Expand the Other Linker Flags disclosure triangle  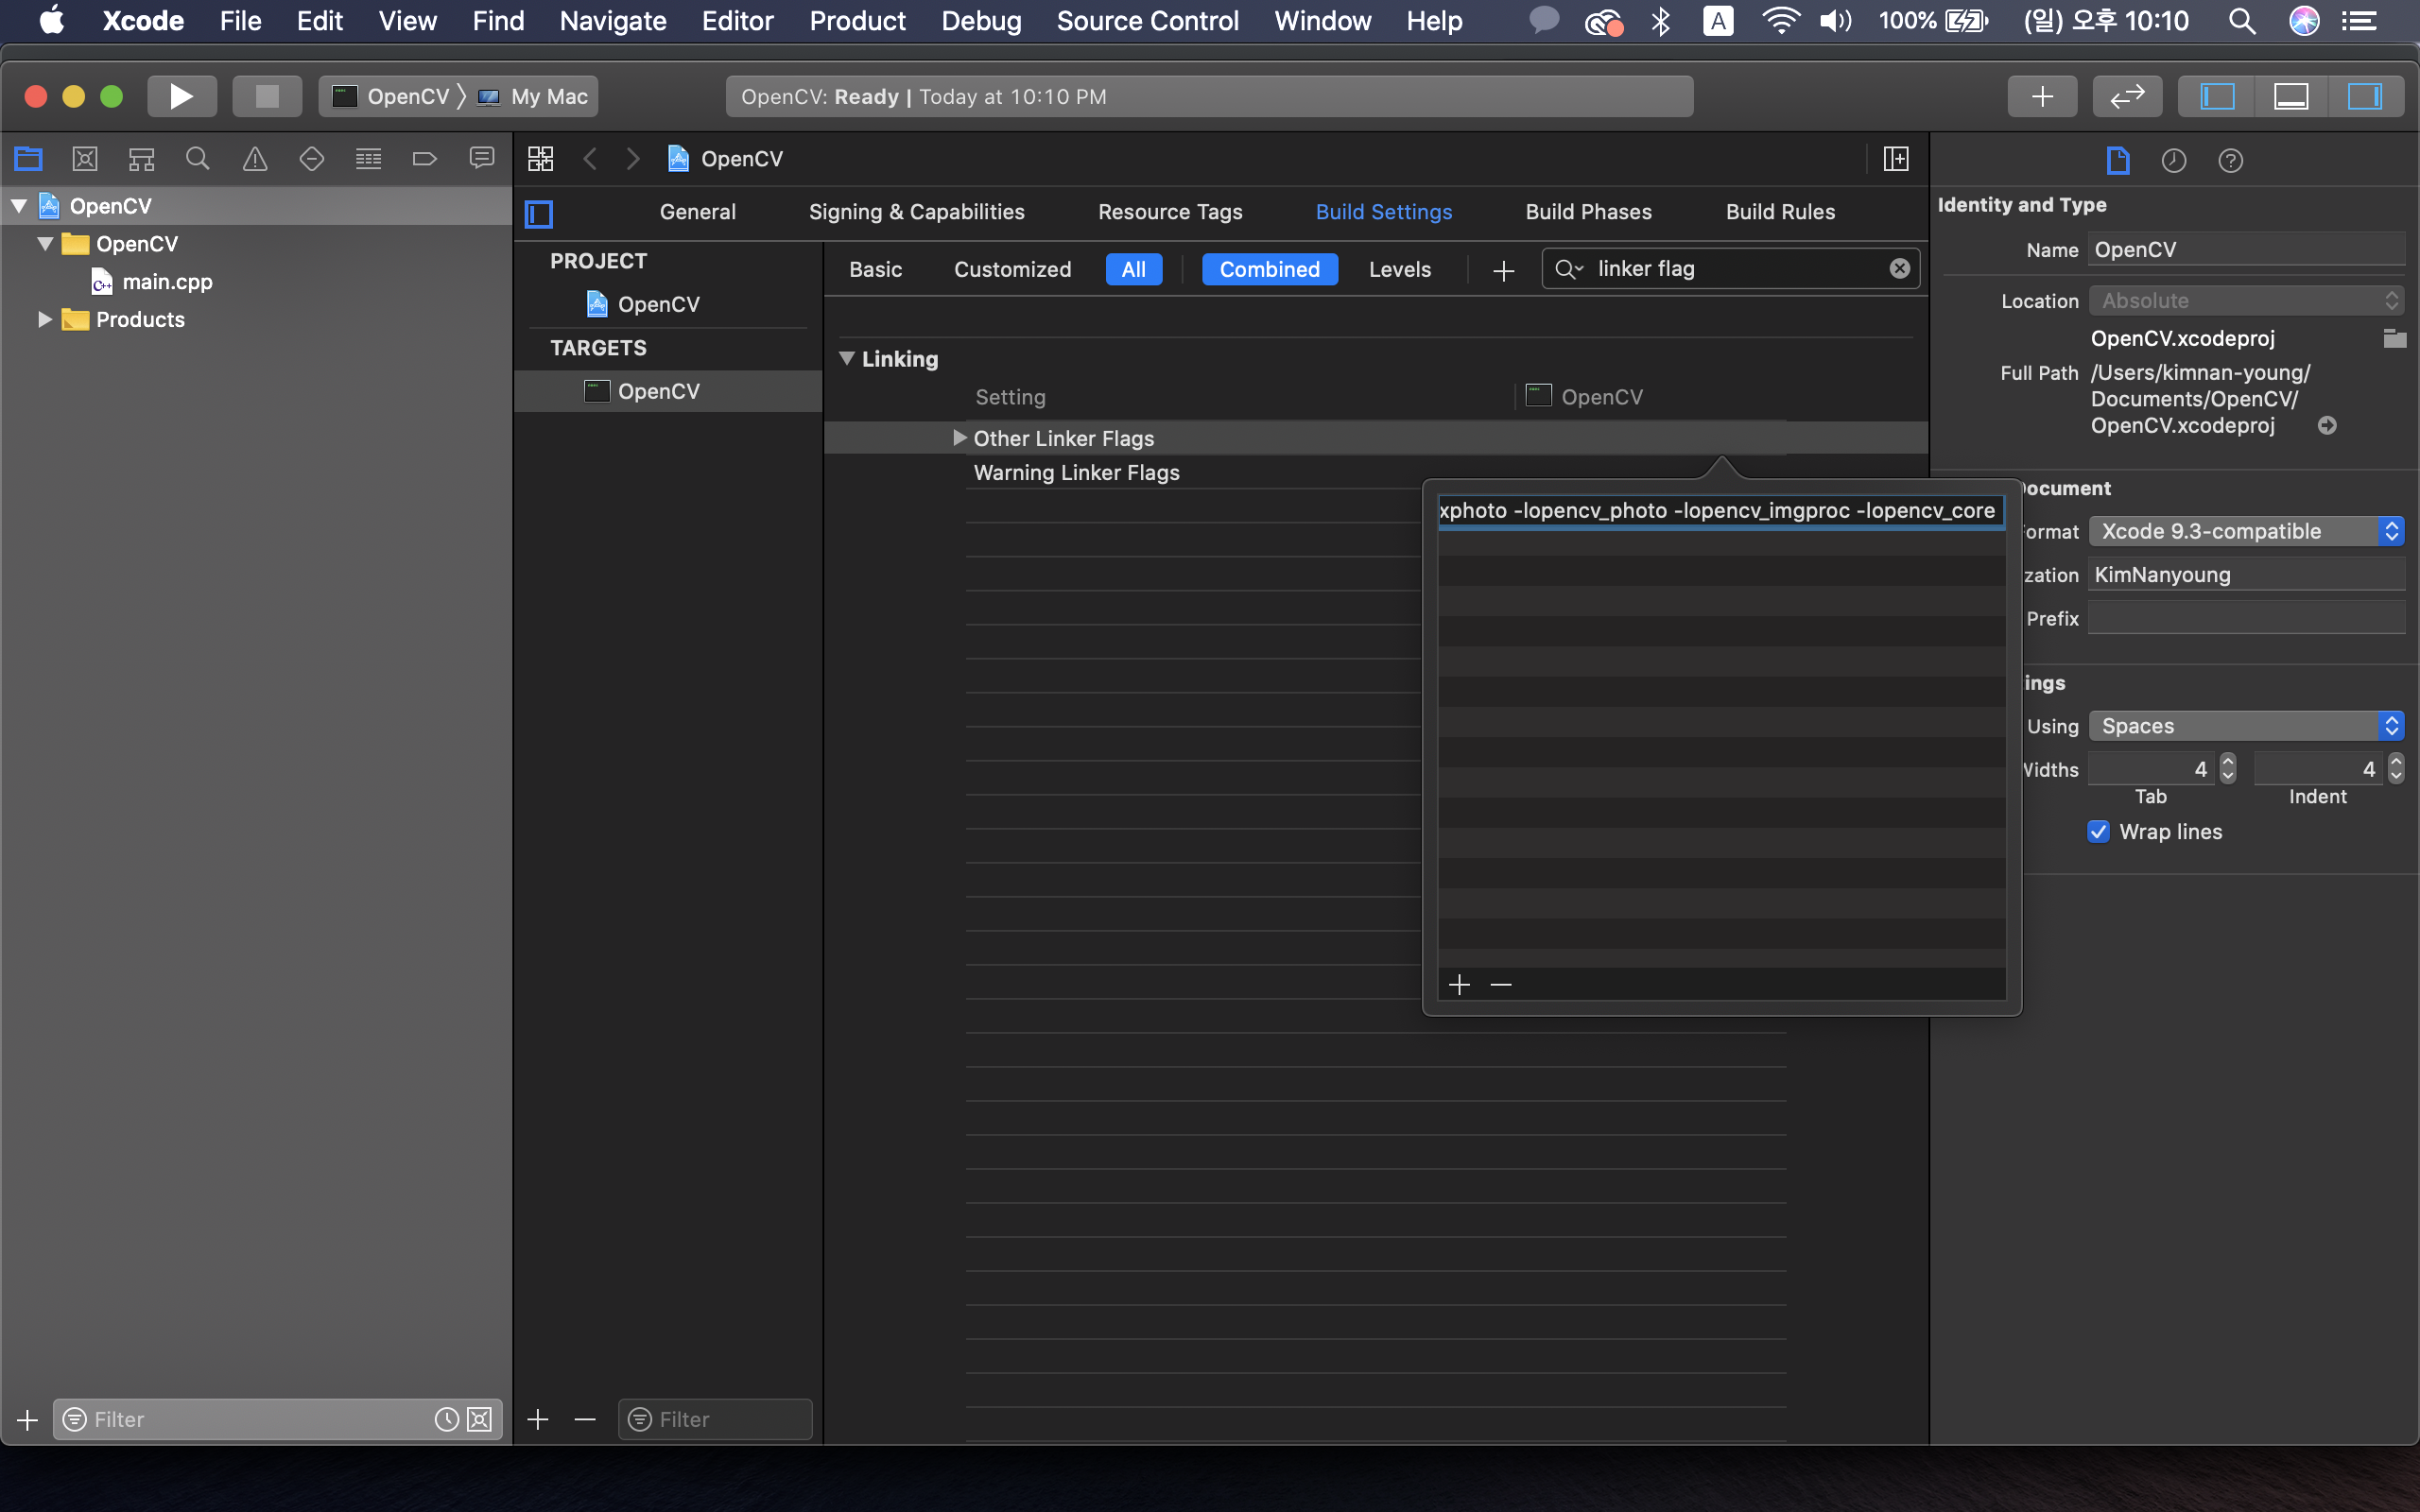click(x=959, y=438)
